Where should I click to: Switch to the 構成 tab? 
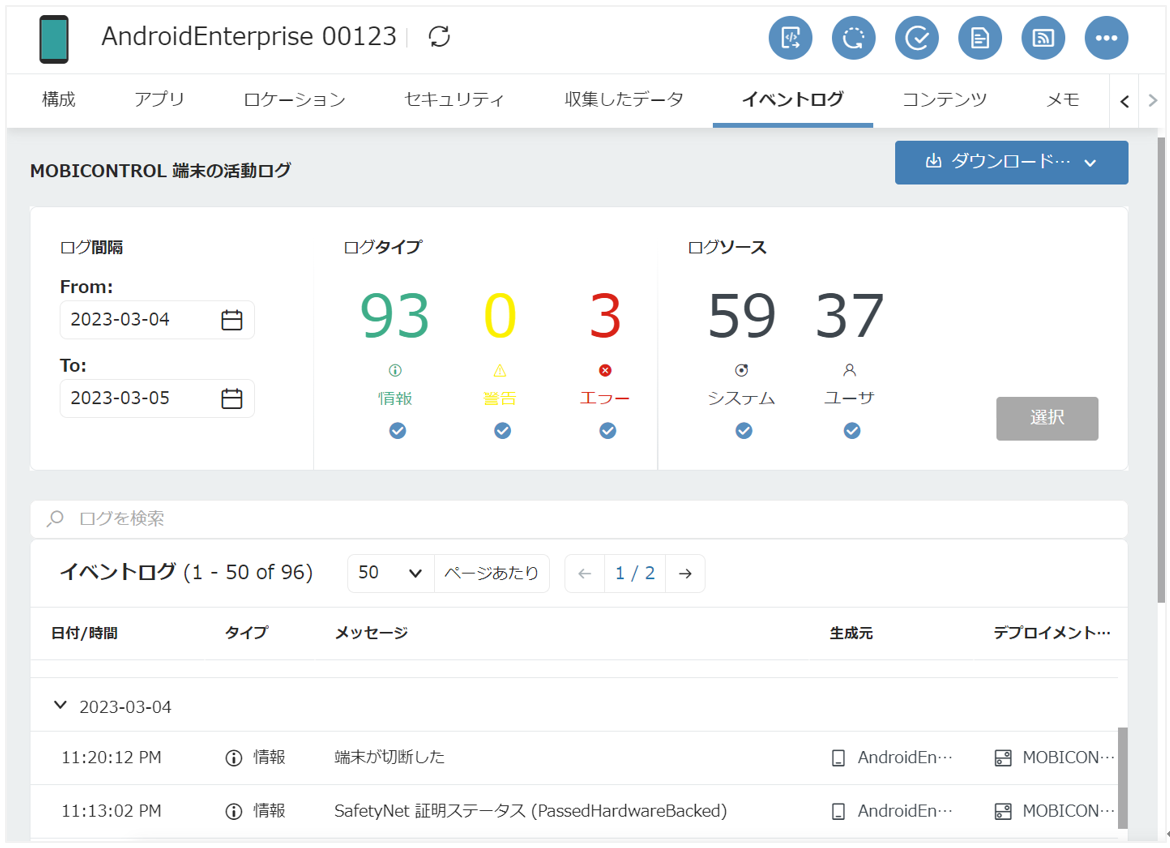(x=58, y=99)
